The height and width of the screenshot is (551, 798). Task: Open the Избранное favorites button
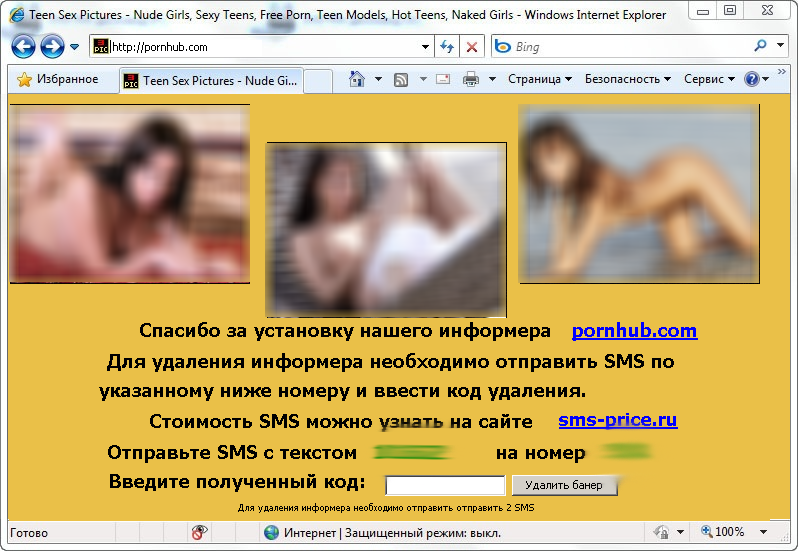pyautogui.click(x=58, y=79)
